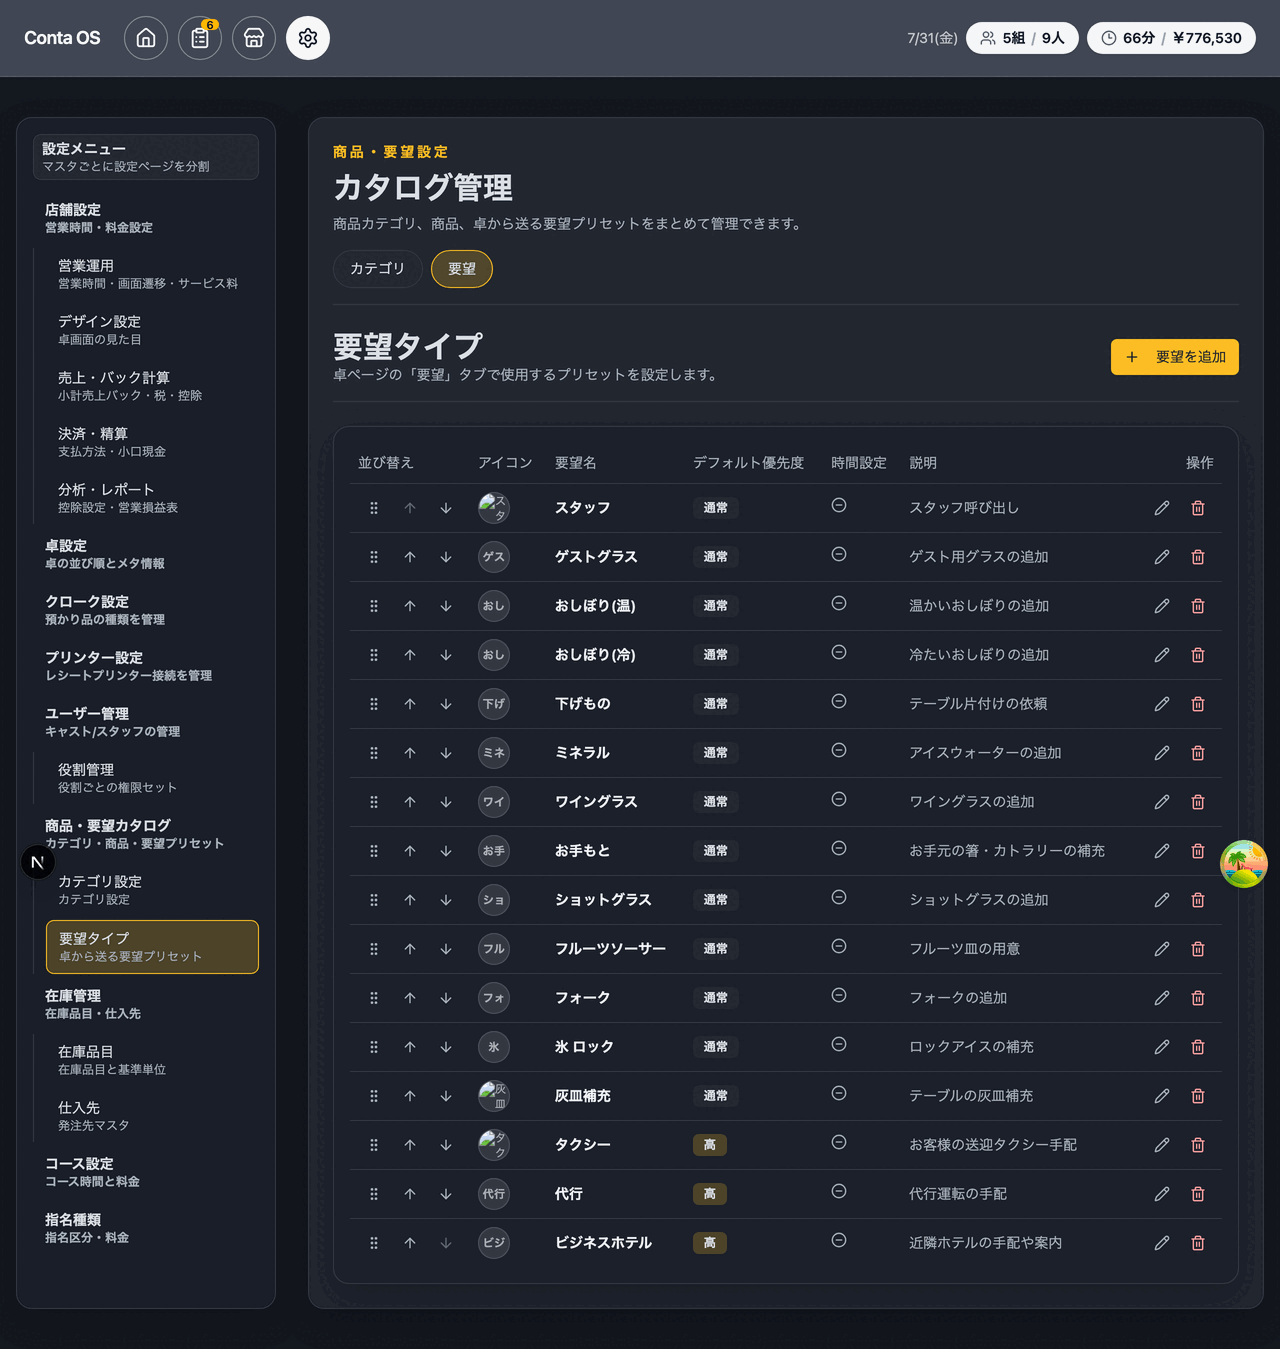
Task: Open 営業運用 settings in sidebar
Action: (x=152, y=274)
